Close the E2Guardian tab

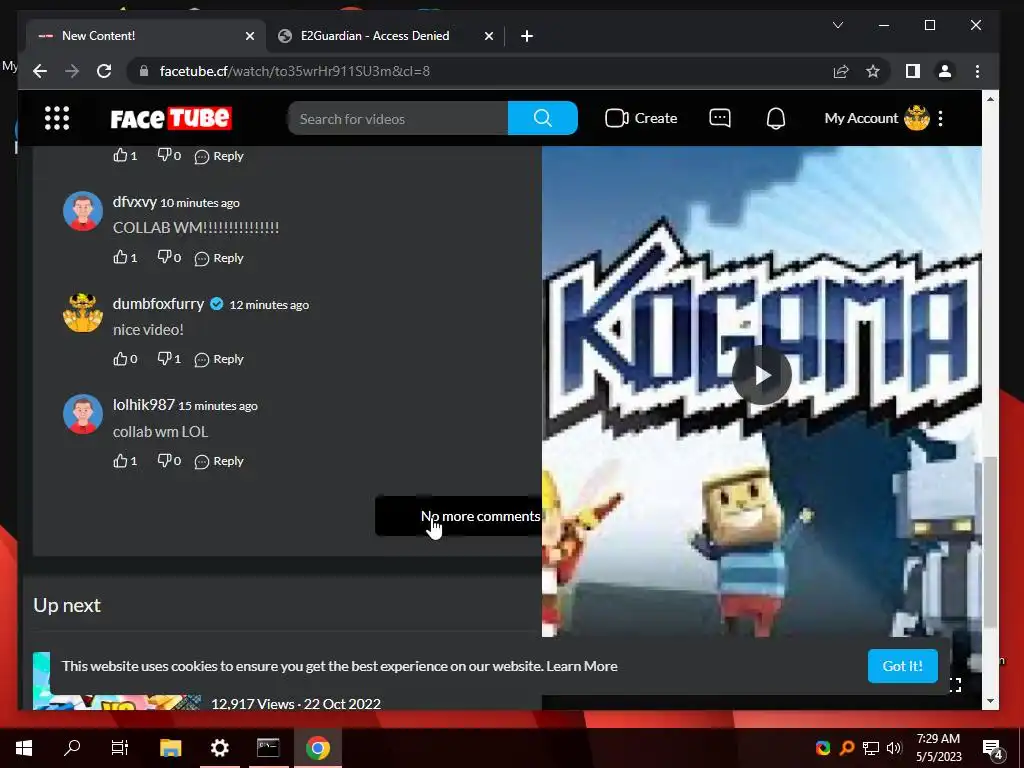pyautogui.click(x=488, y=36)
